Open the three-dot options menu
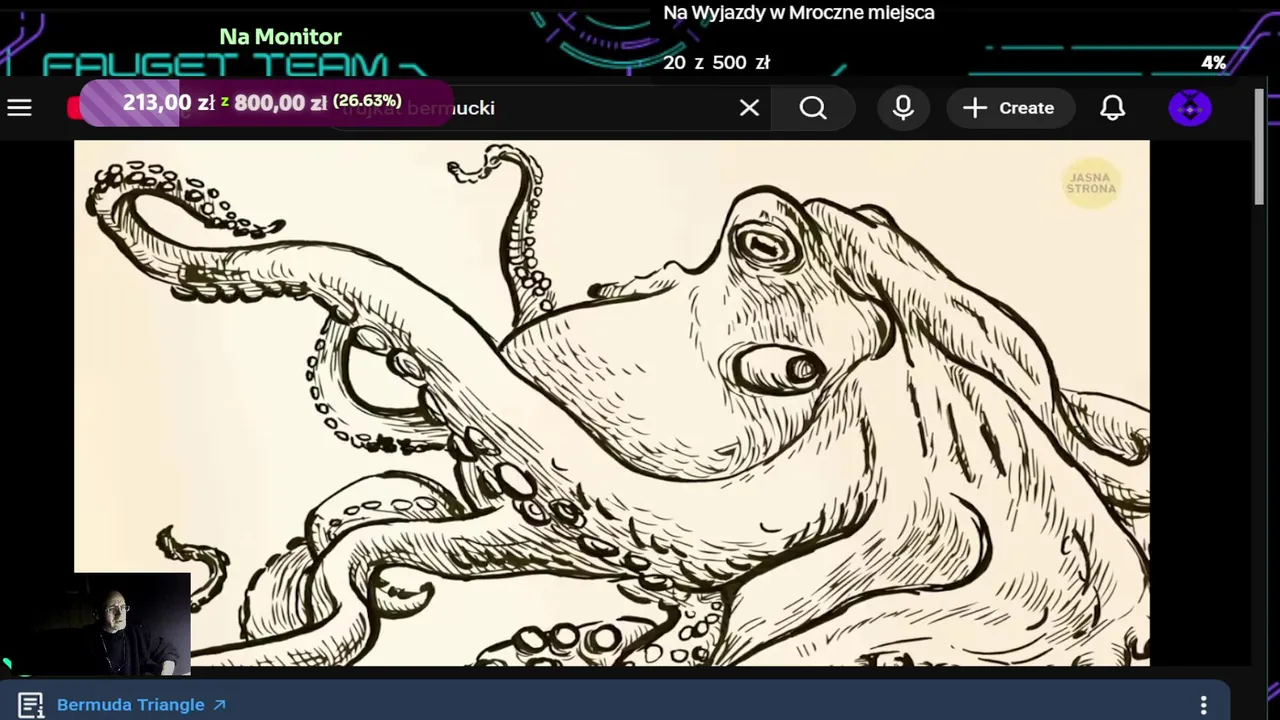 [x=1204, y=705]
